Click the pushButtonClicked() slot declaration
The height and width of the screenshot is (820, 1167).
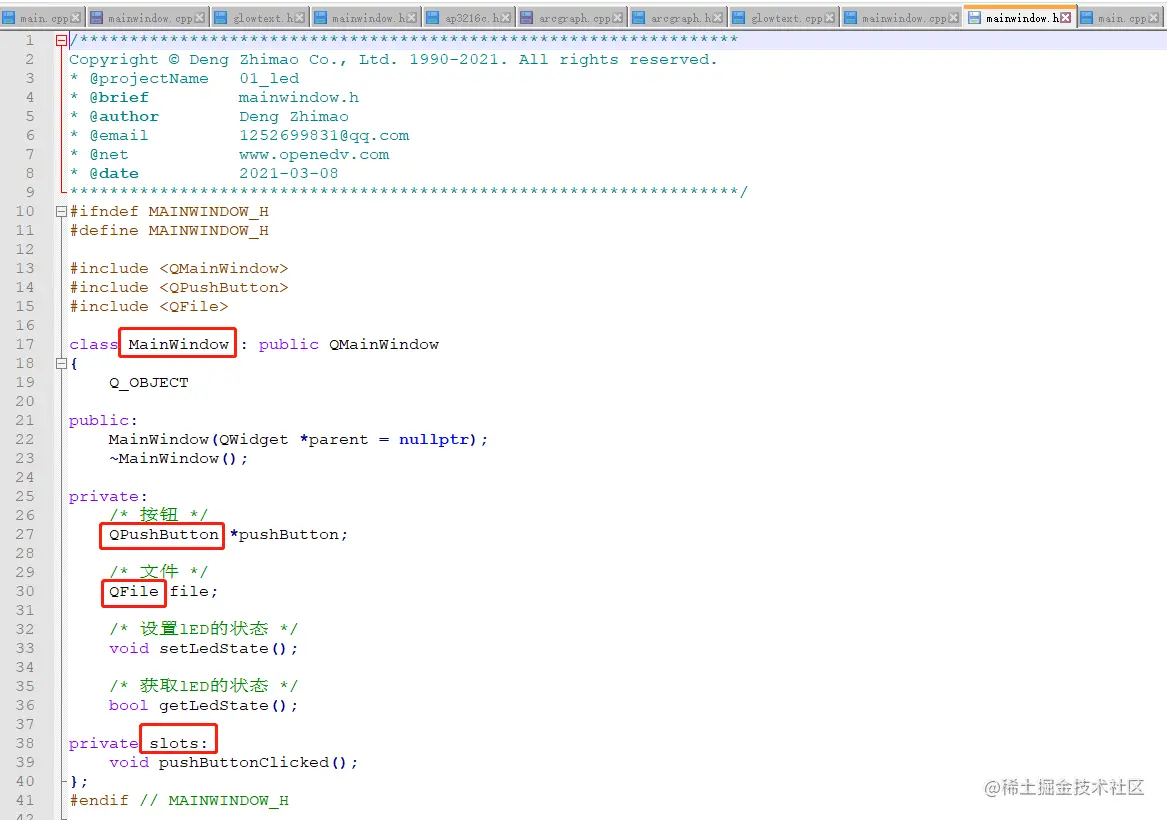[x=233, y=762]
